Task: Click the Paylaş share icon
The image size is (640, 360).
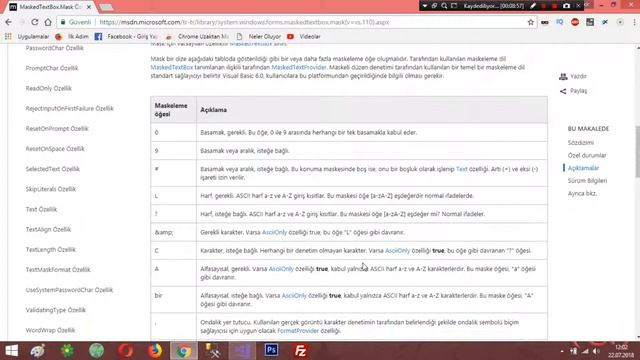Action: pos(563,91)
